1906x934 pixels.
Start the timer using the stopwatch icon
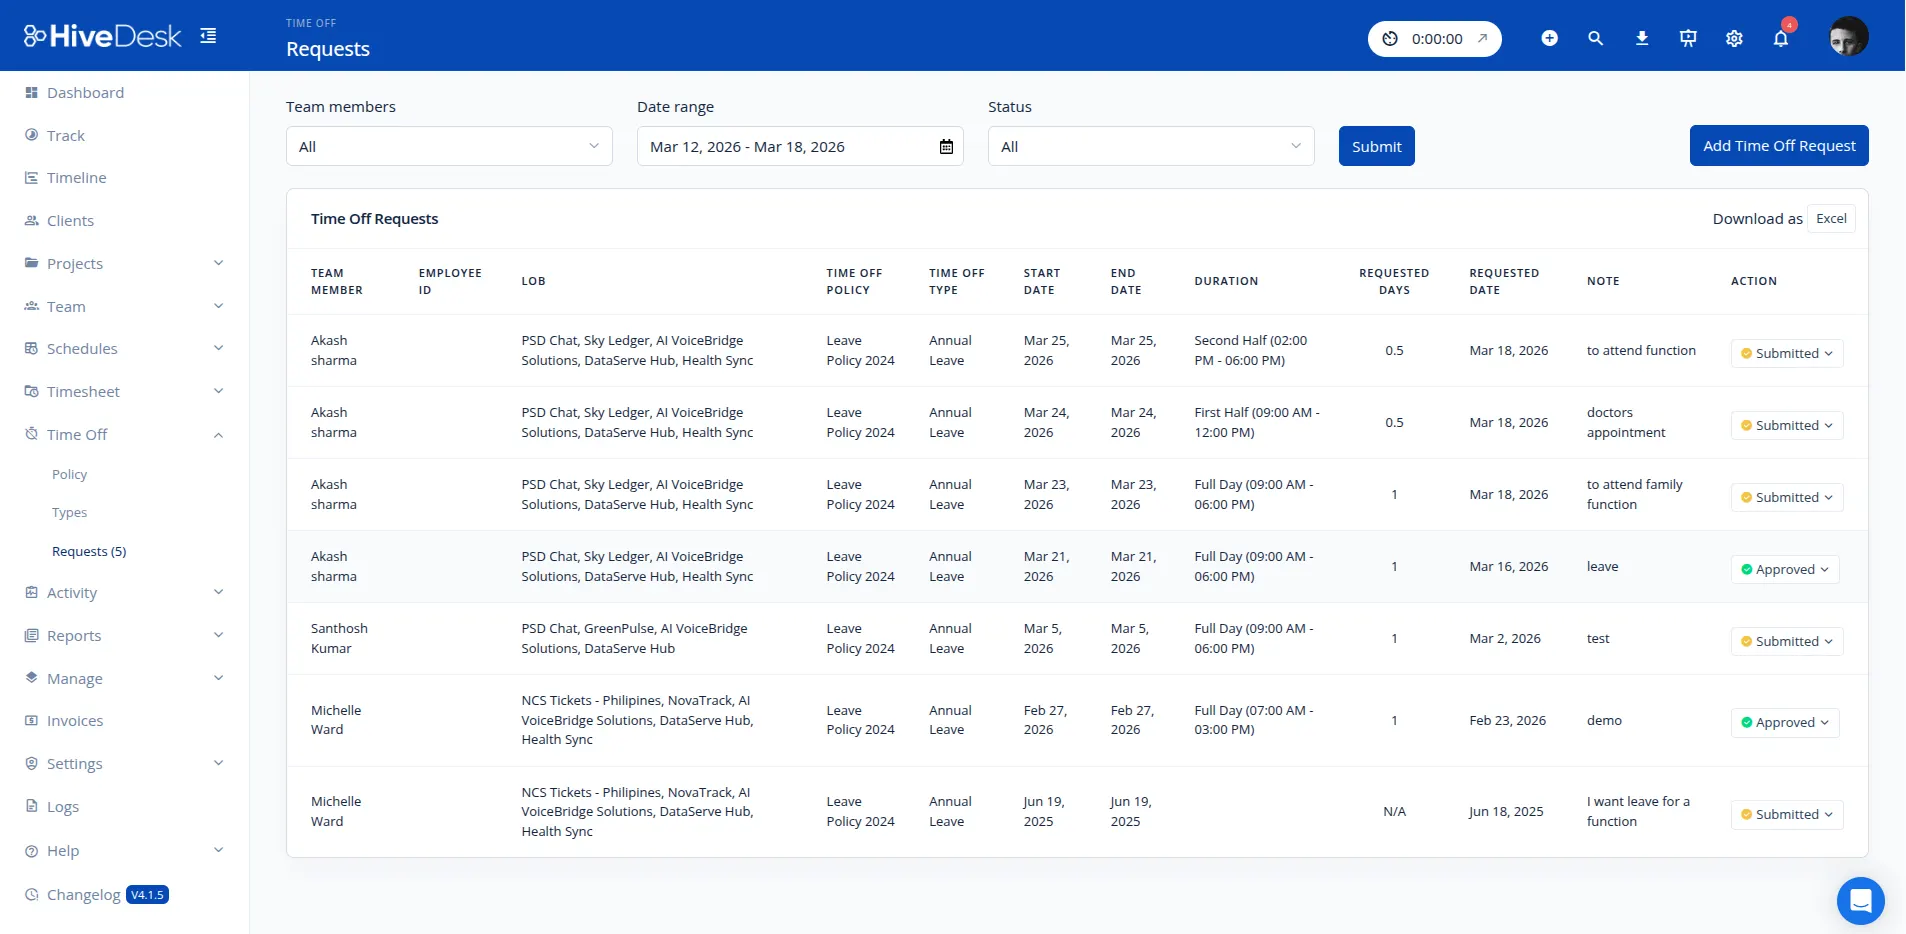pyautogui.click(x=1390, y=38)
